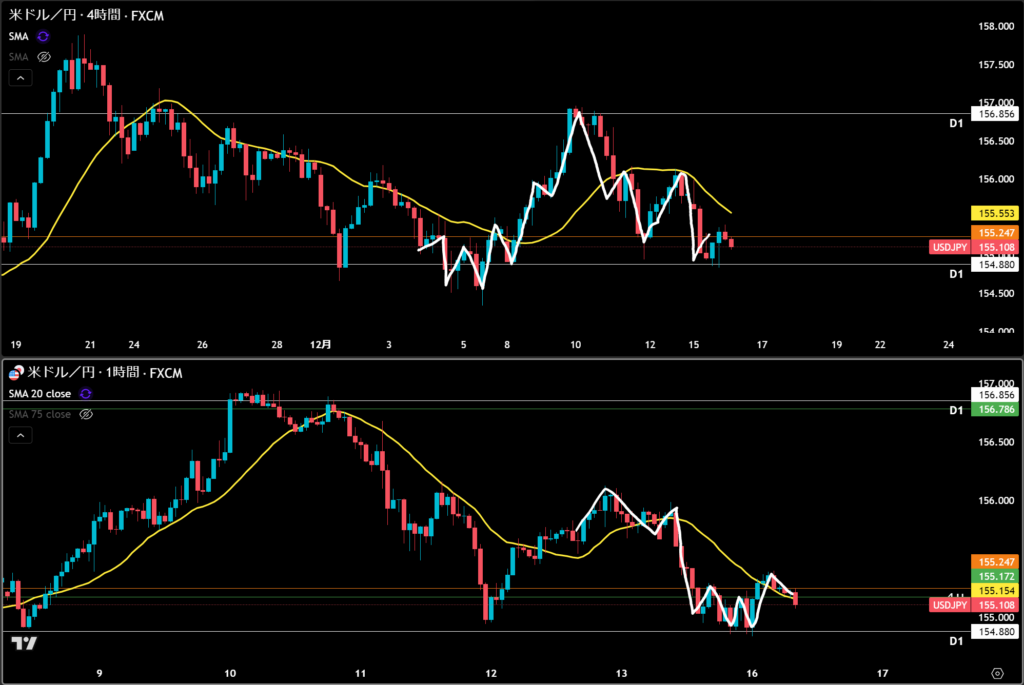Click the TradingView logo in the lower chart

(x=25, y=643)
